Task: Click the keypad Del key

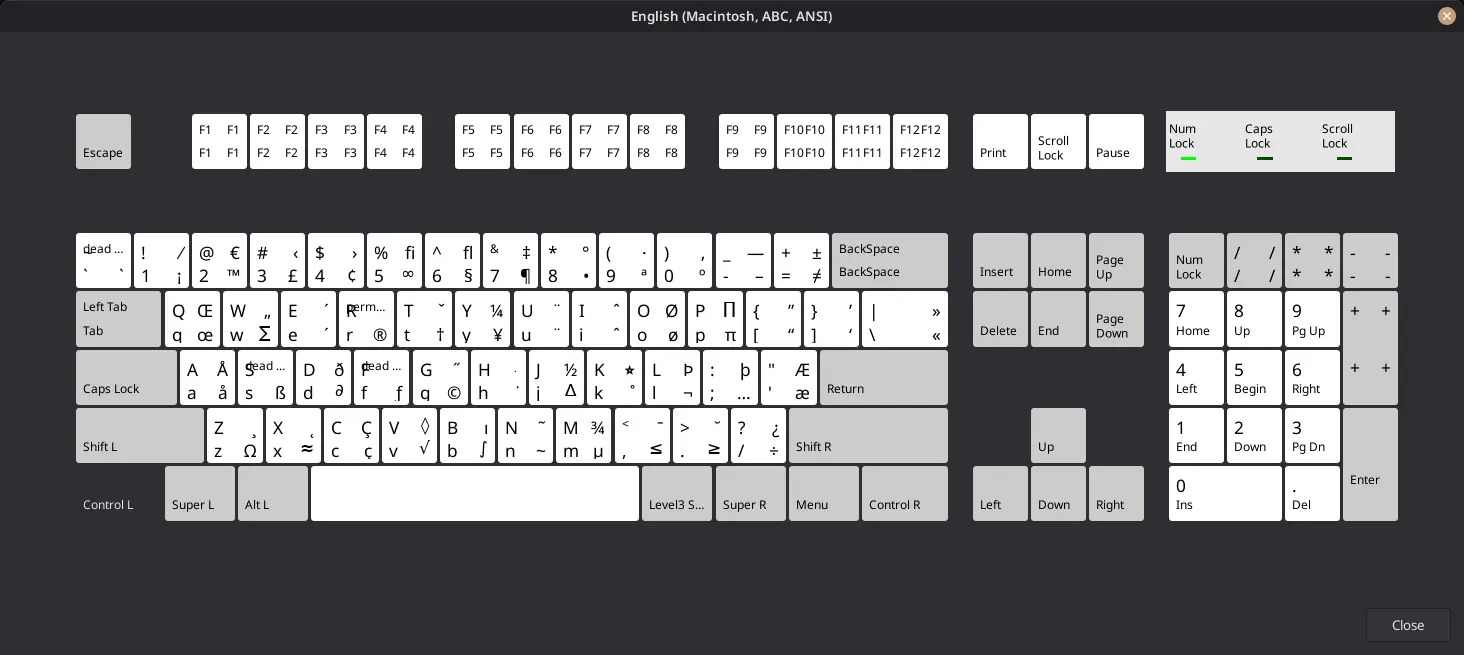Action: 1312,493
